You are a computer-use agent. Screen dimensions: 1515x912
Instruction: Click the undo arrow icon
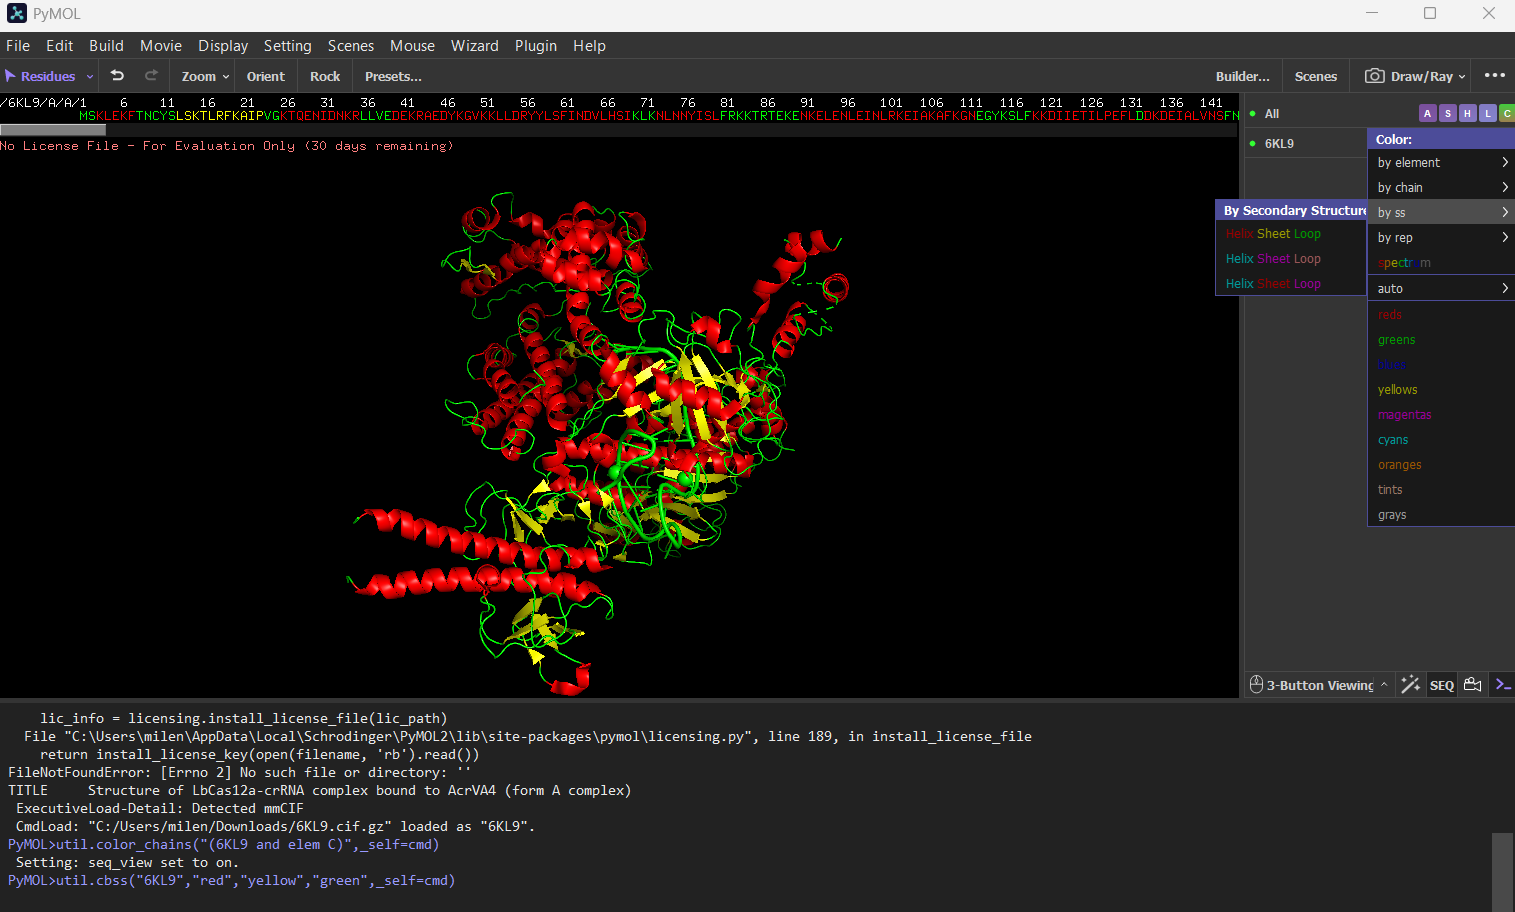pyautogui.click(x=117, y=76)
